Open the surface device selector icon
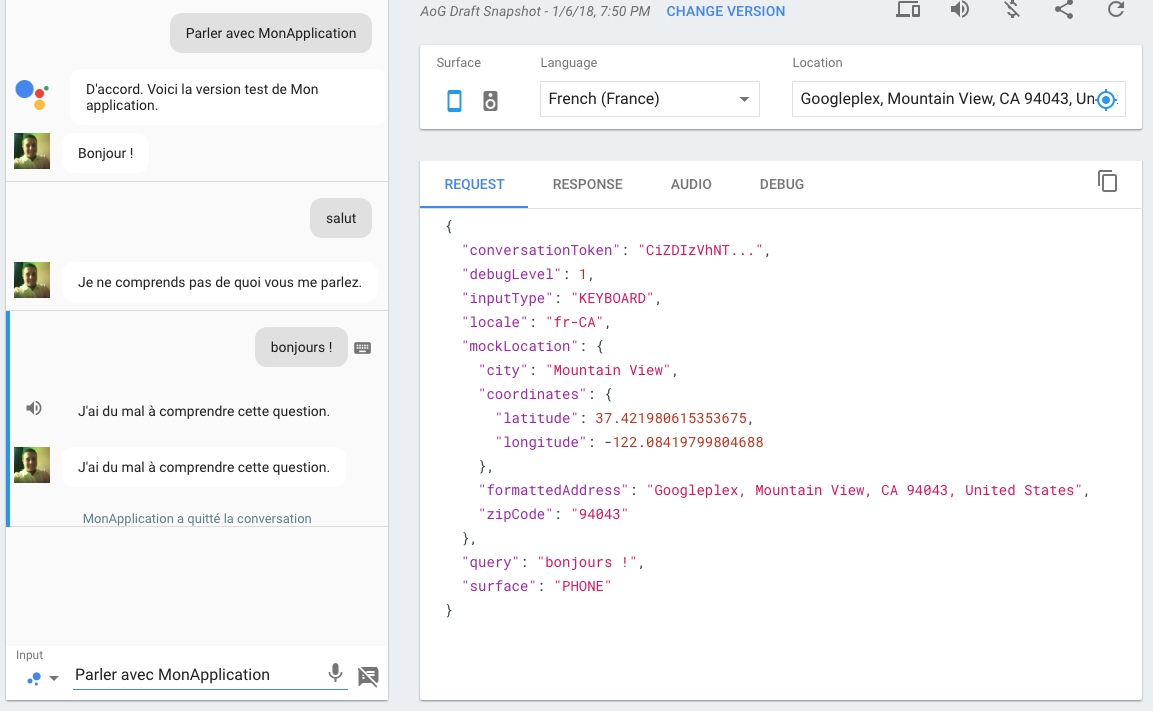The image size is (1153, 711). pos(907,10)
